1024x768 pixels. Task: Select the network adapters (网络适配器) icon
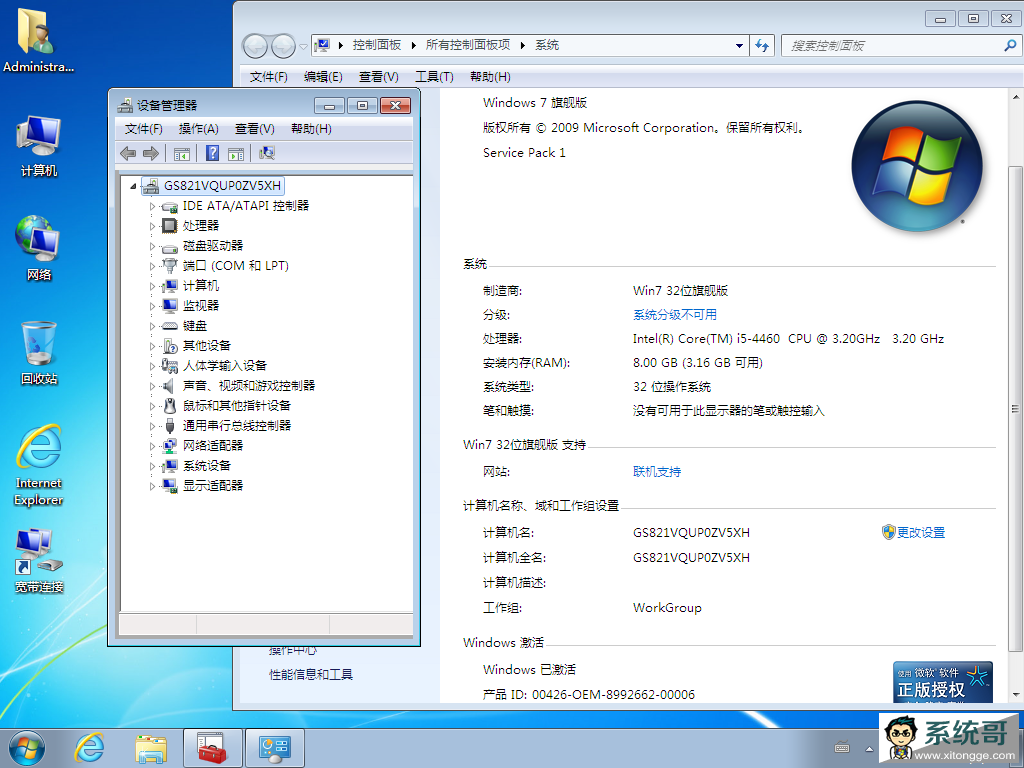pyautogui.click(x=170, y=446)
